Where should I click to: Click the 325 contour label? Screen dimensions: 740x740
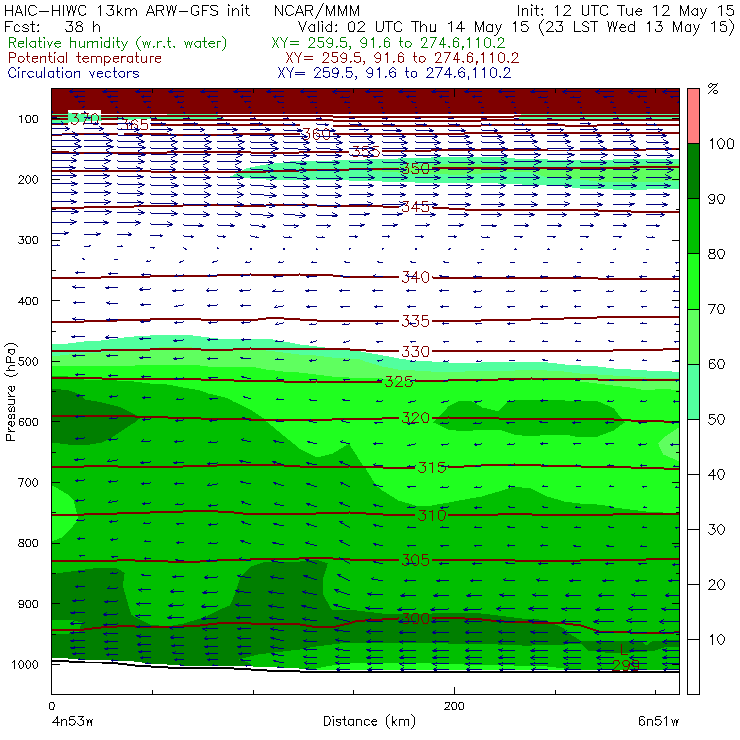tap(399, 381)
